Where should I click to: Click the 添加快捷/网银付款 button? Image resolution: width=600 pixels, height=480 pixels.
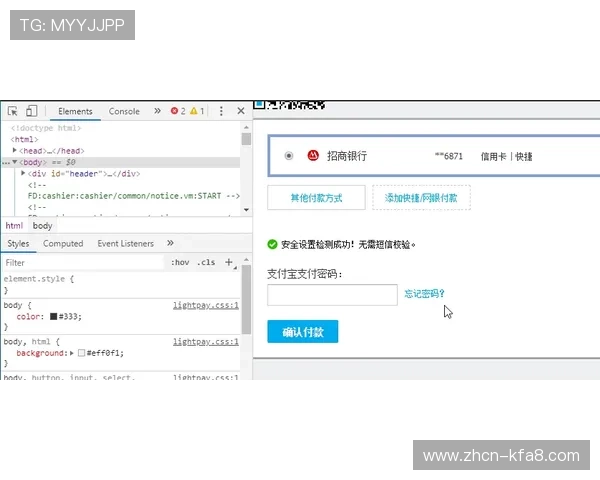[x=421, y=198]
